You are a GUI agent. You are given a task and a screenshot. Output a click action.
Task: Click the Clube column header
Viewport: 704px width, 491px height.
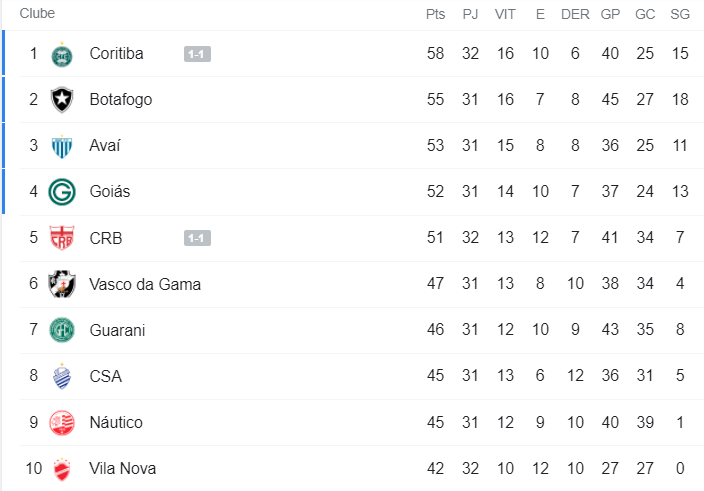37,14
